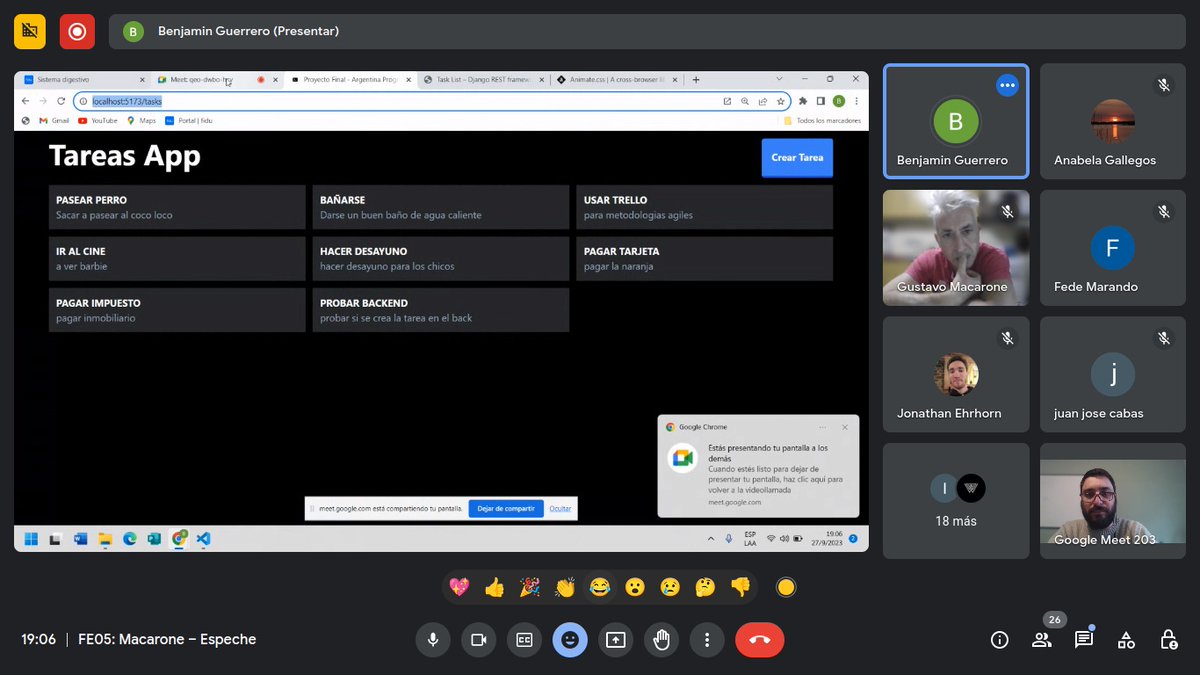Open Benjamin Guerrero tile options menu
Screen dimensions: 1200x675
click(1007, 85)
